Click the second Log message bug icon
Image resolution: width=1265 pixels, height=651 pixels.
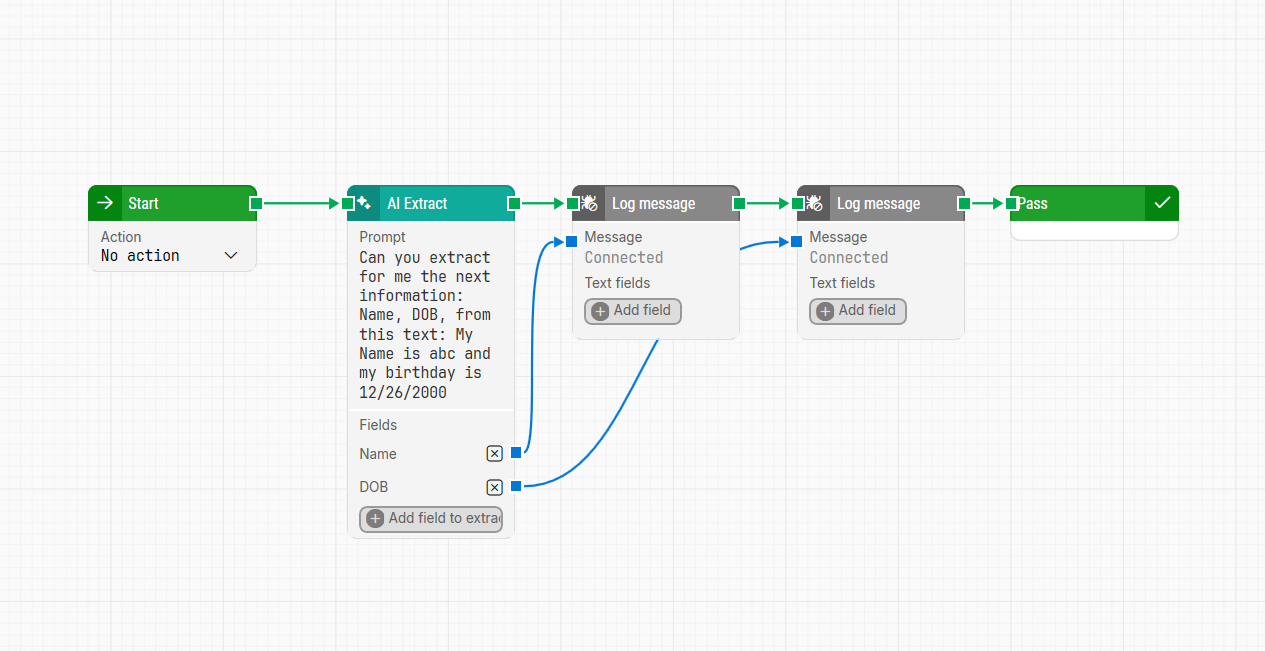pyautogui.click(x=814, y=203)
